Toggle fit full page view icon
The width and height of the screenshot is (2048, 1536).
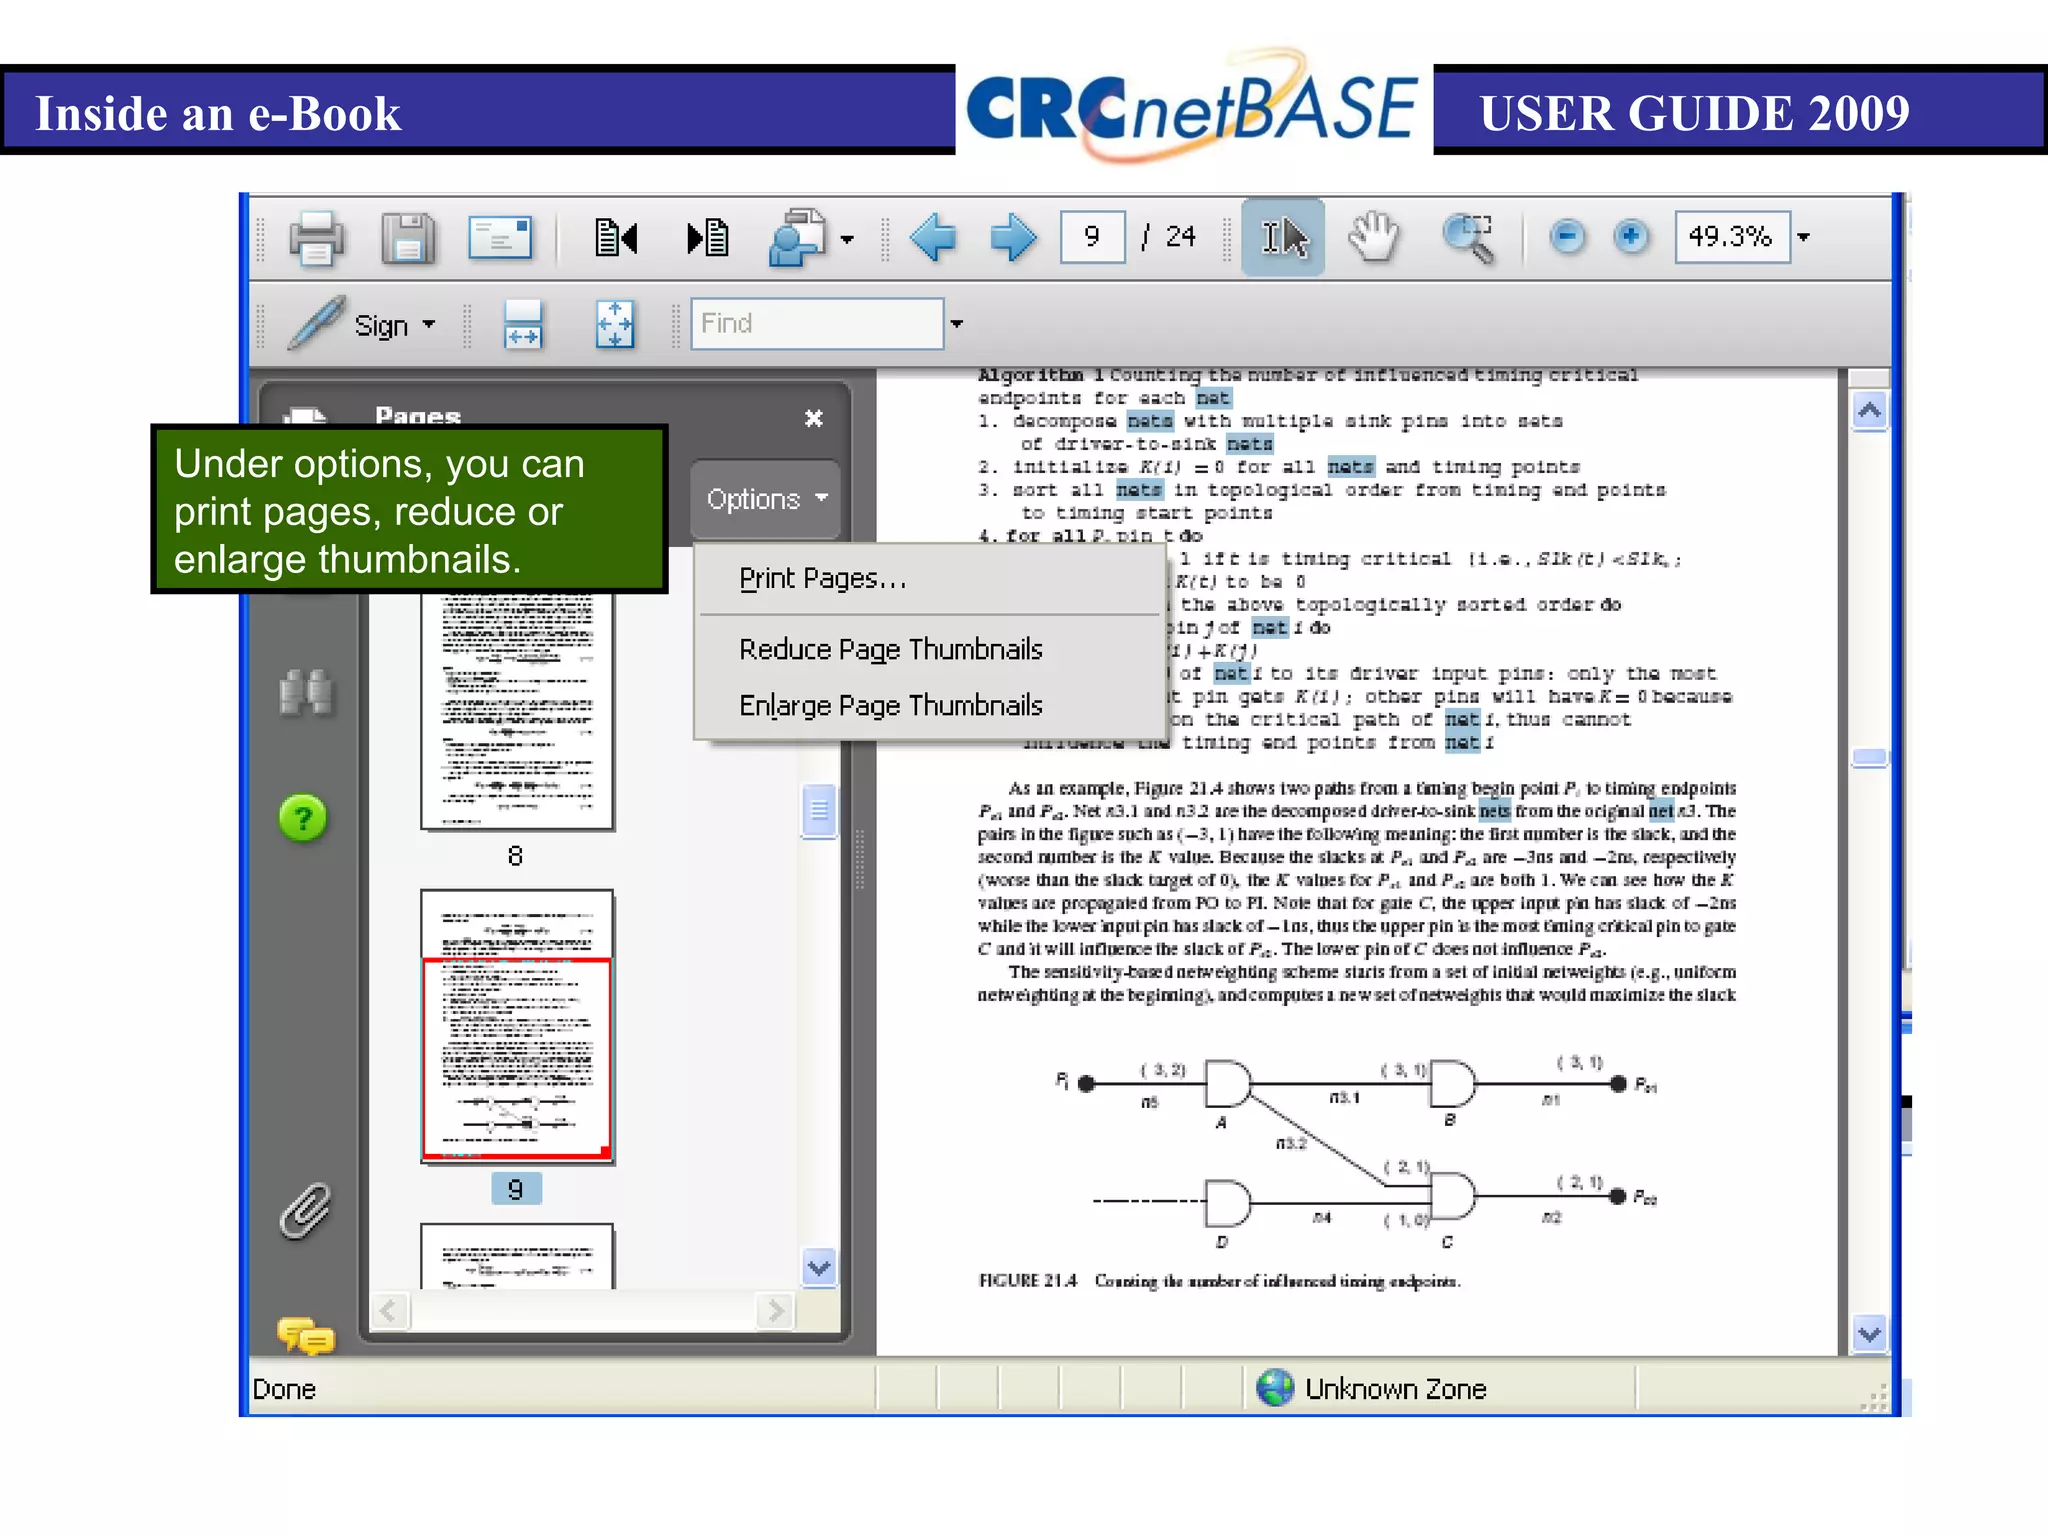tap(614, 324)
